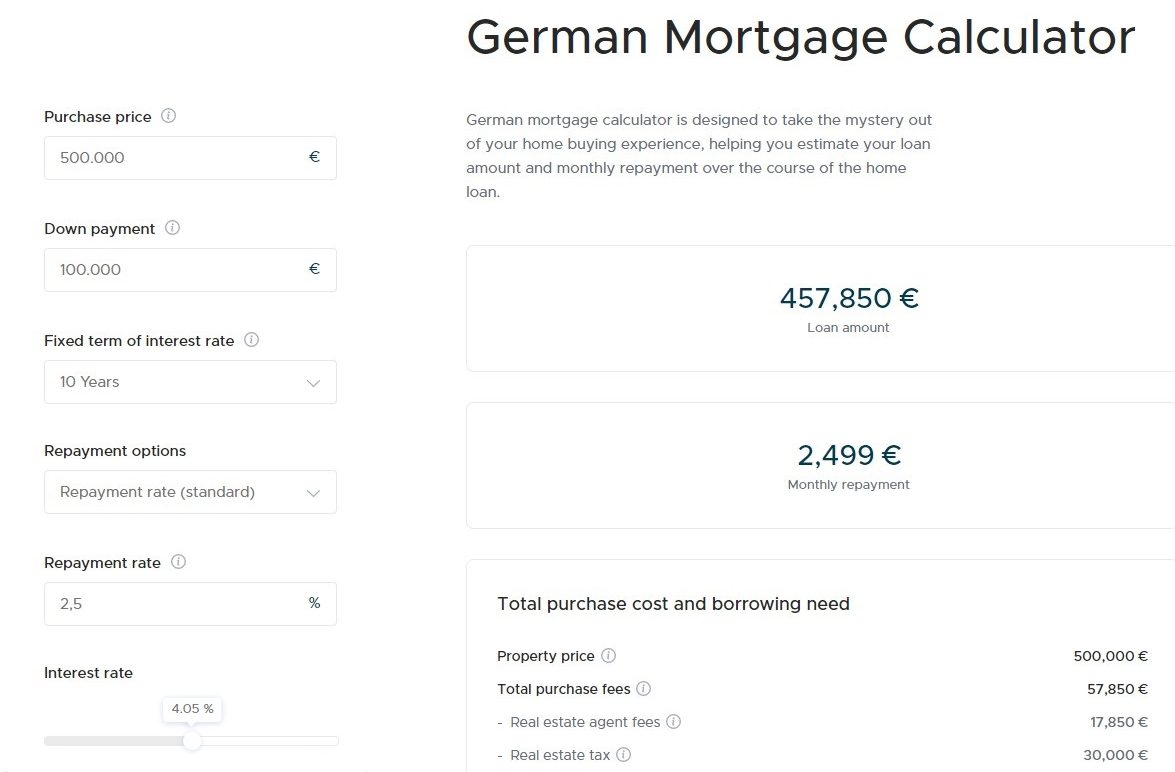The width and height of the screenshot is (1175, 772).
Task: Click info icon next to Purchase price
Action: coord(169,116)
